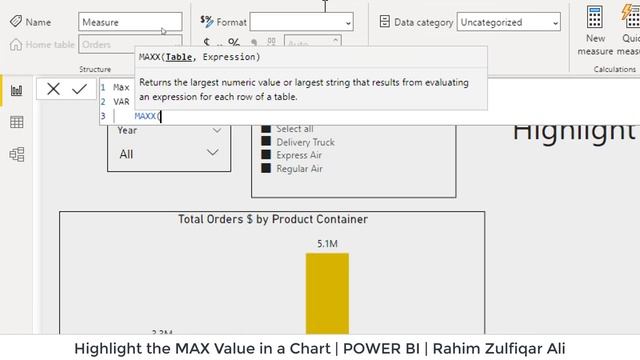Click the Home table house icon
The image size is (640, 360).
16,44
